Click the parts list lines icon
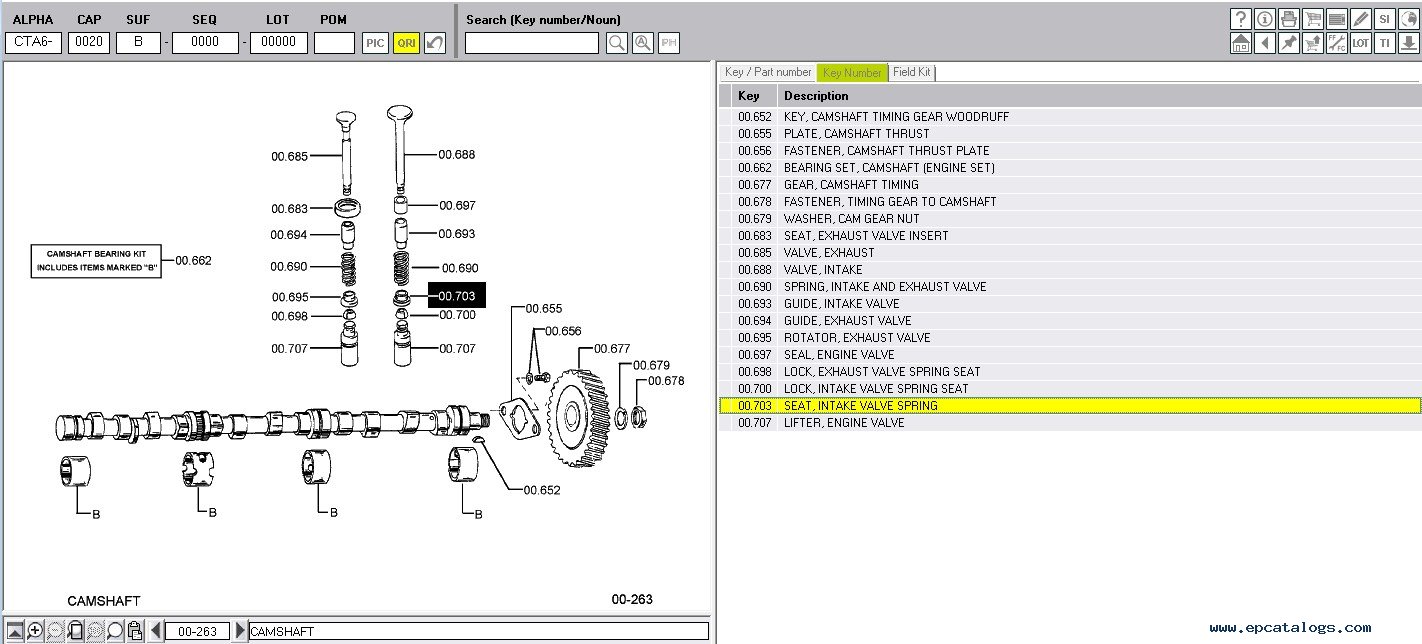 coord(1336,19)
